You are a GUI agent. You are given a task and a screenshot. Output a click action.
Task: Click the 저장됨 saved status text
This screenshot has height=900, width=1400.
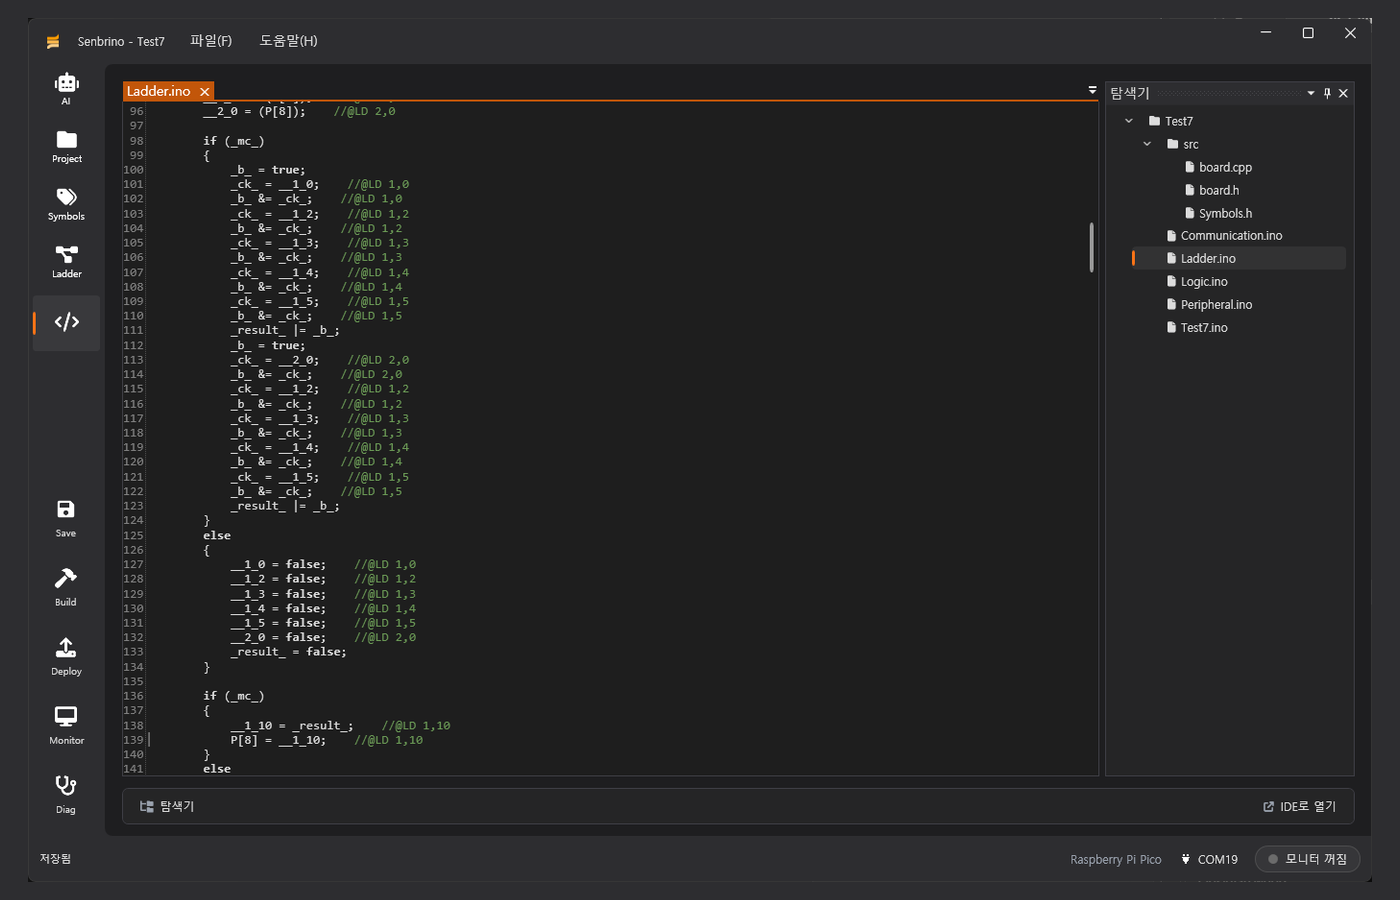pos(55,859)
